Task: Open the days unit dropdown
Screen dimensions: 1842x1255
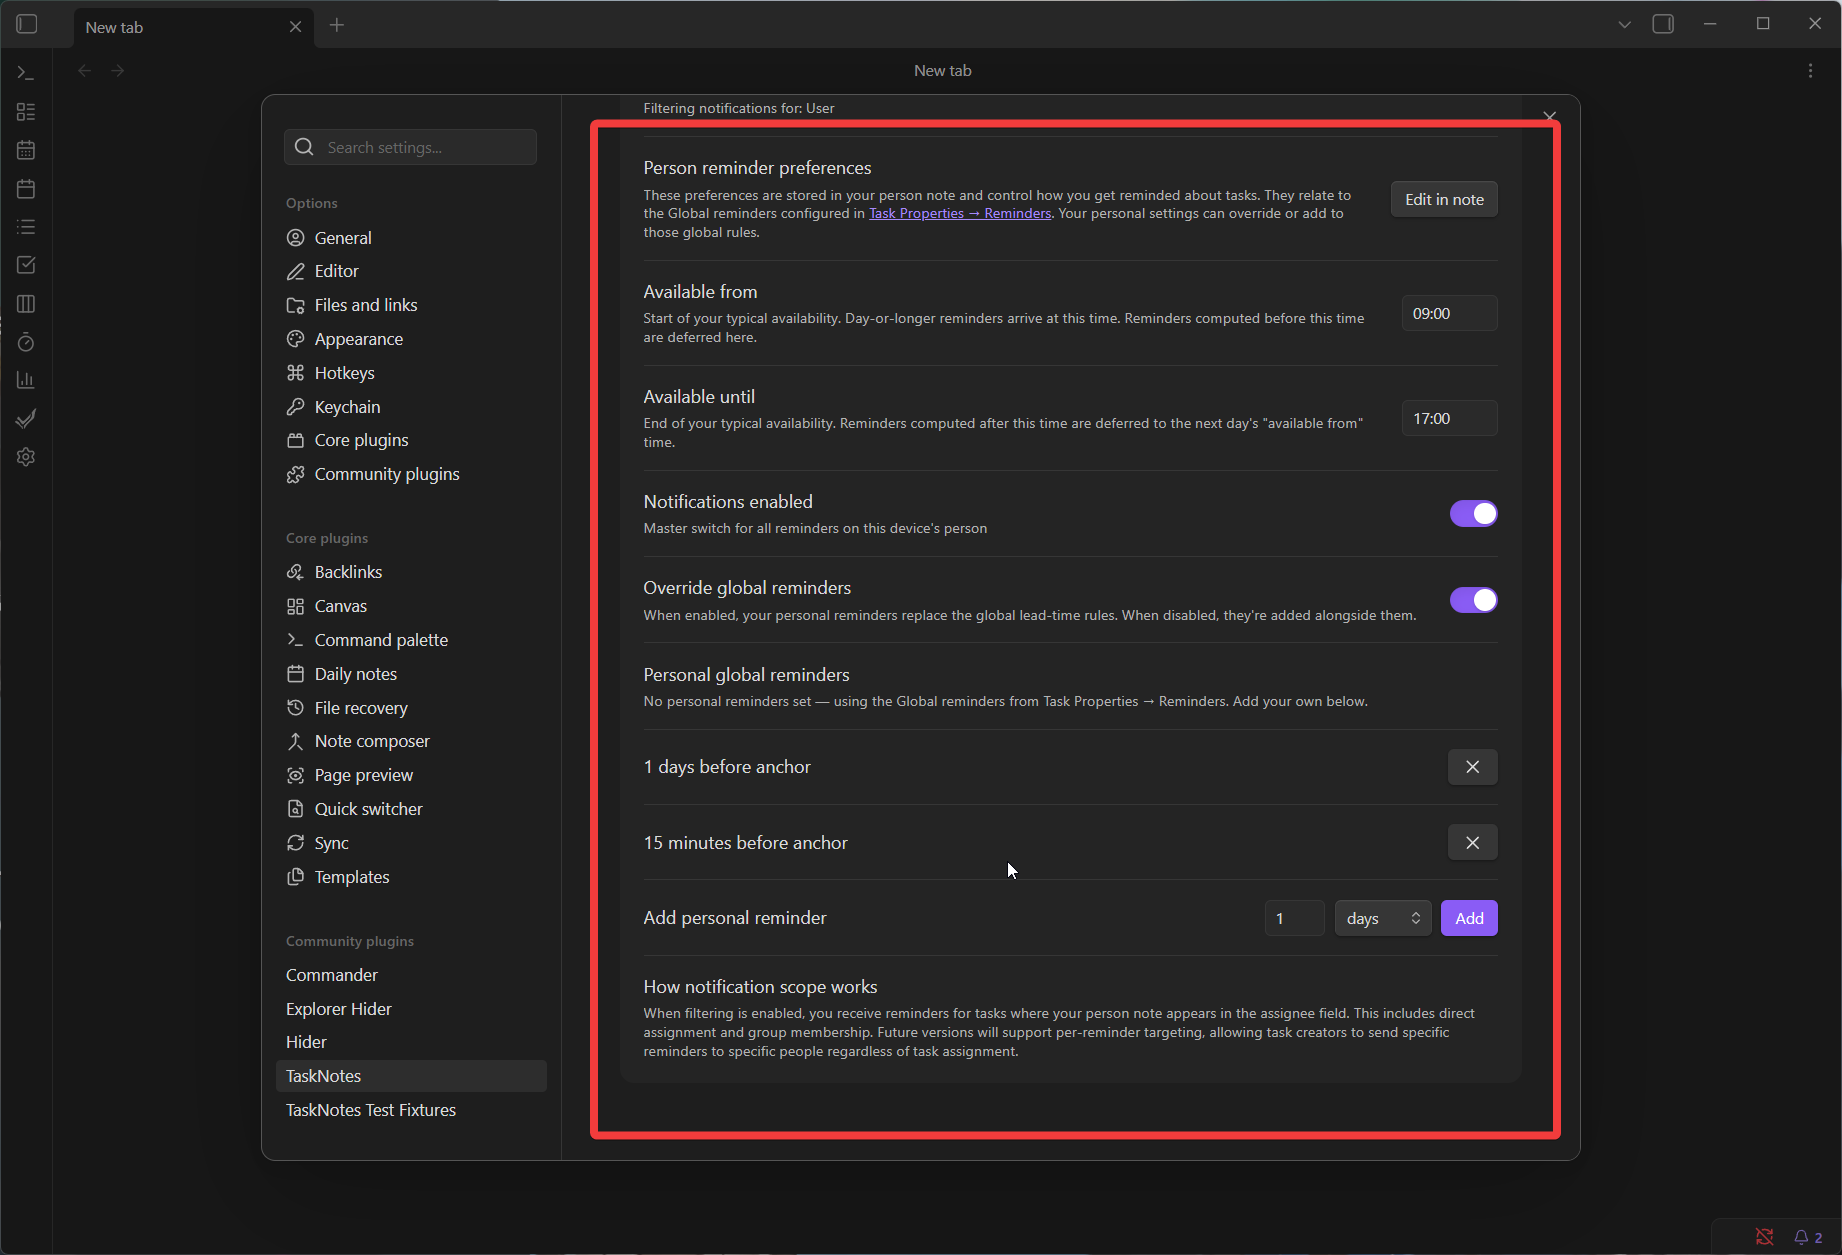Action: tap(1382, 917)
